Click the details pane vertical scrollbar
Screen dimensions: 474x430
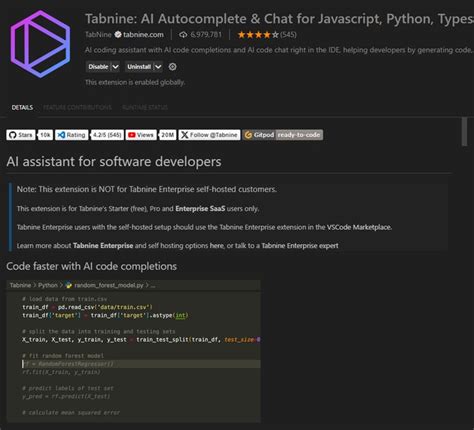pos(464,132)
